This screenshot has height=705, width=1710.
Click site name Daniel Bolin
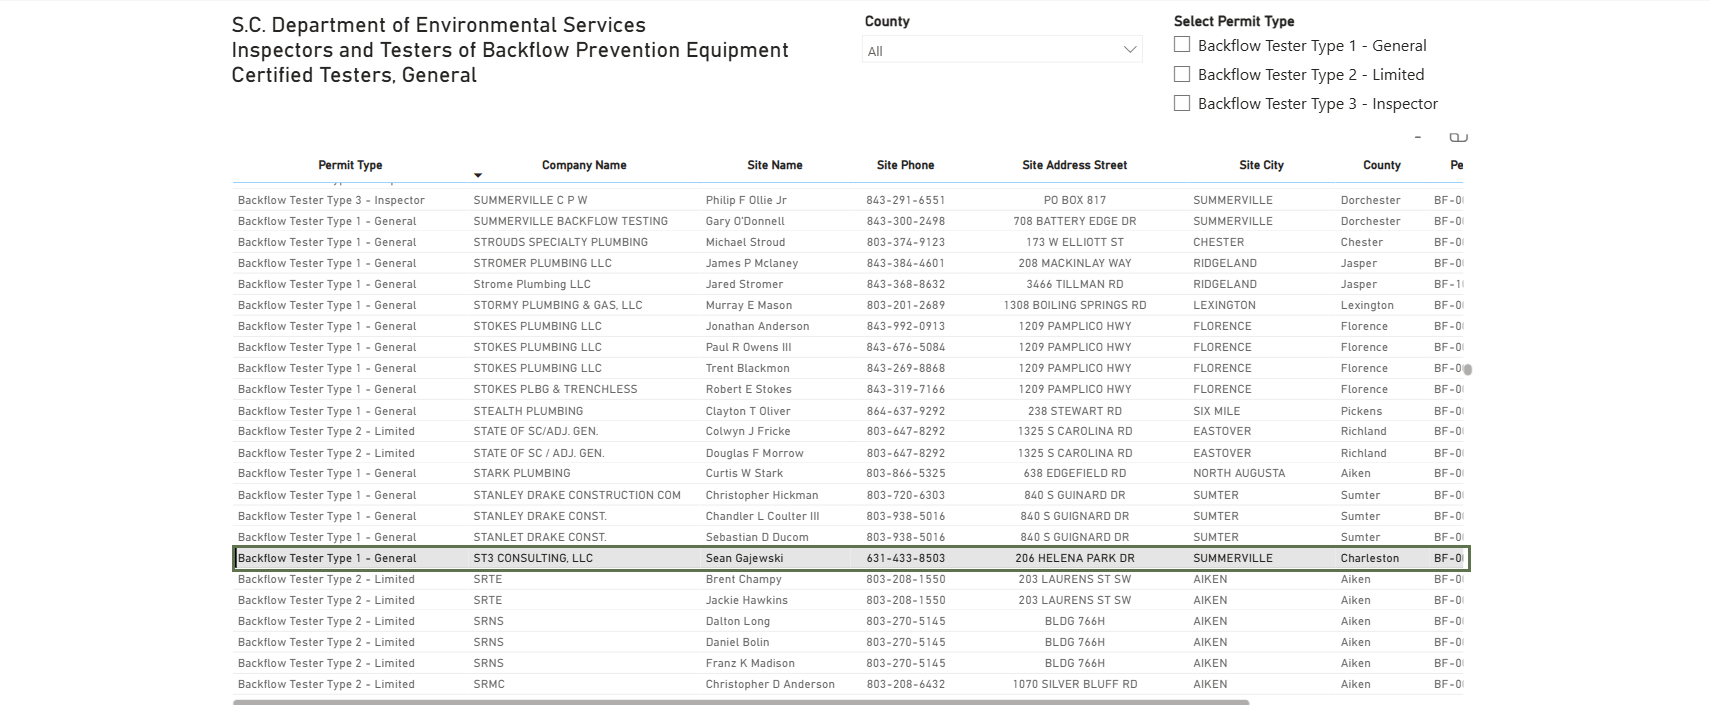[x=737, y=642]
